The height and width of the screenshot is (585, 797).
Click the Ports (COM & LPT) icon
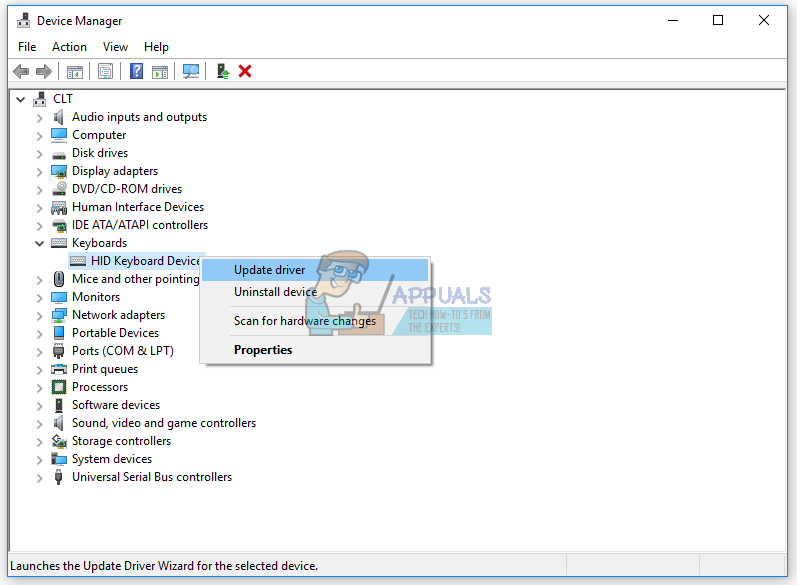[x=59, y=351]
